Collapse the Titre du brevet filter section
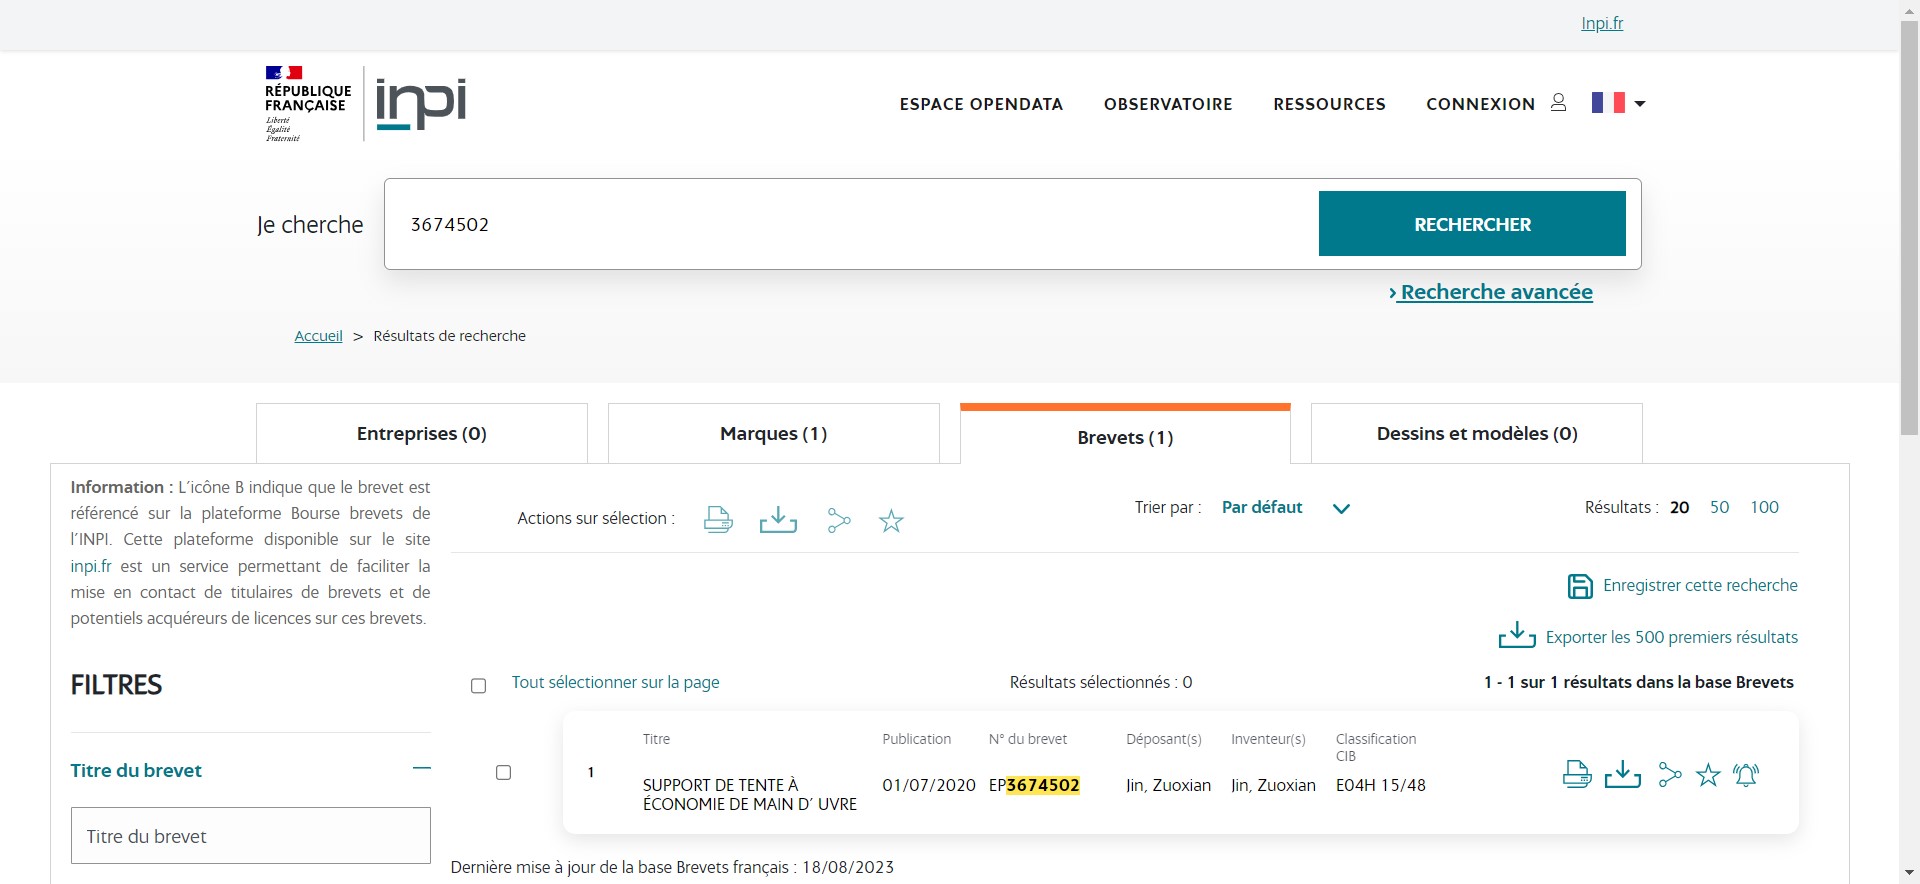The image size is (1920, 884). pyautogui.click(x=421, y=768)
